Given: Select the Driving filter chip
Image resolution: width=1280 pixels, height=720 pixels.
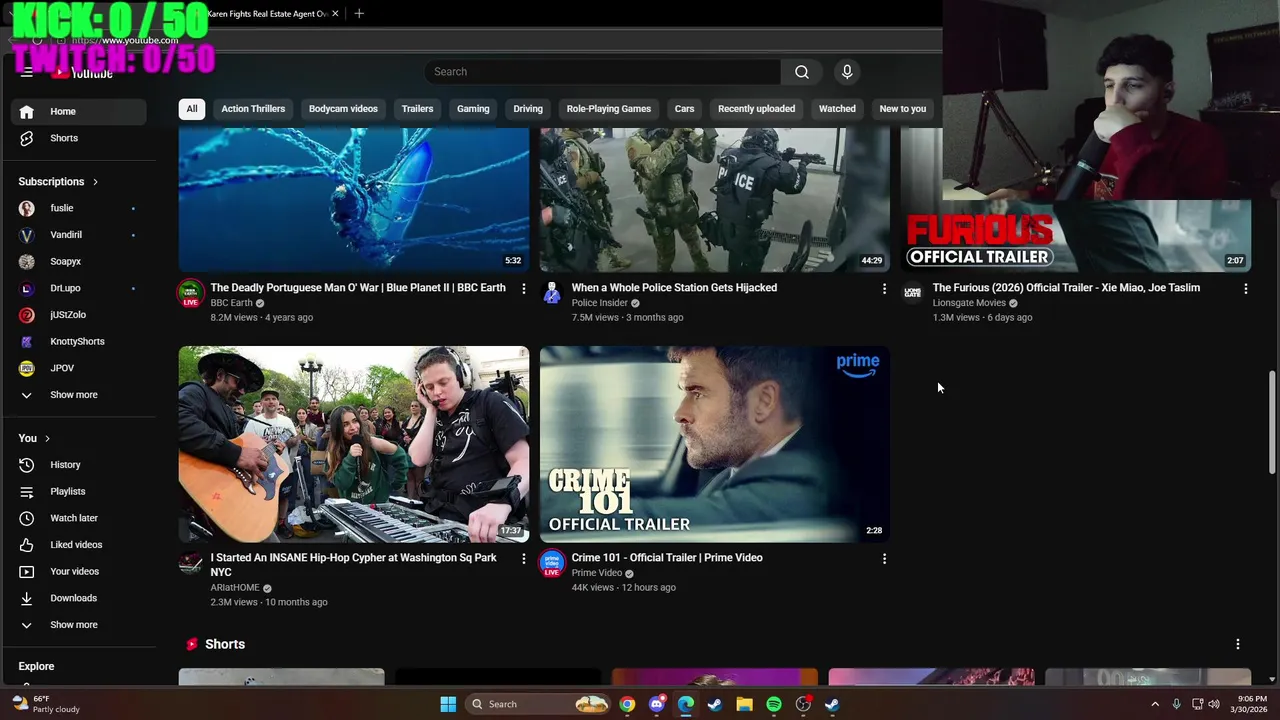Looking at the screenshot, I should click(528, 109).
